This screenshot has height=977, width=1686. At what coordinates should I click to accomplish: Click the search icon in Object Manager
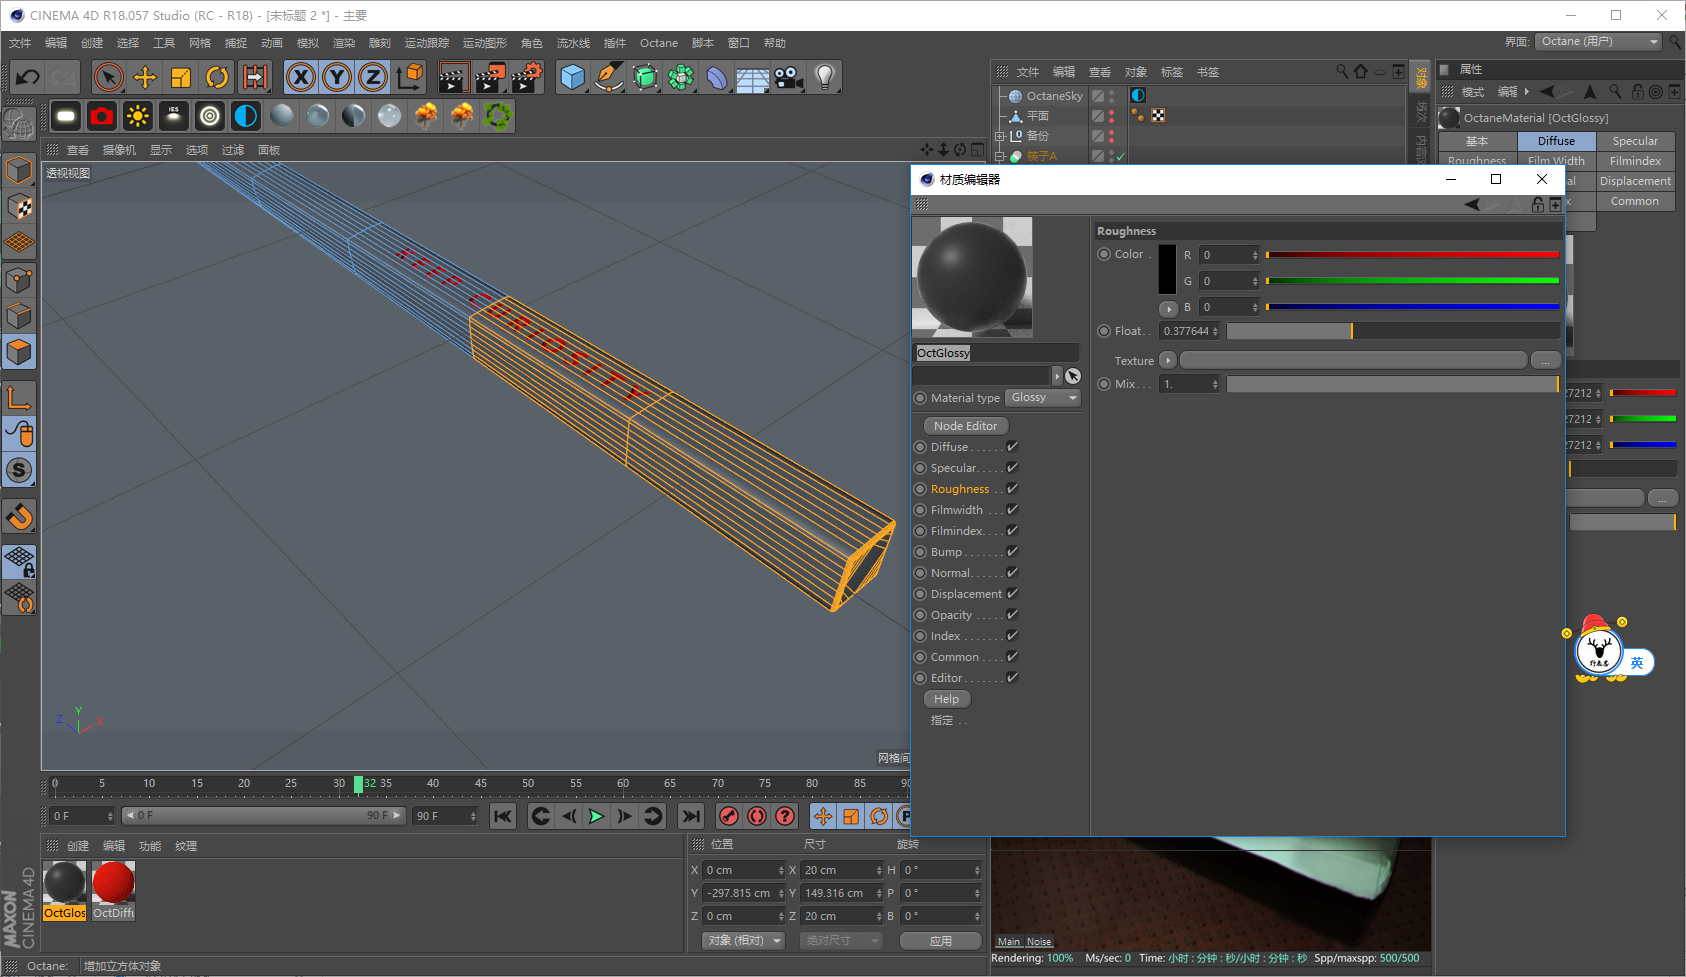coord(1341,72)
